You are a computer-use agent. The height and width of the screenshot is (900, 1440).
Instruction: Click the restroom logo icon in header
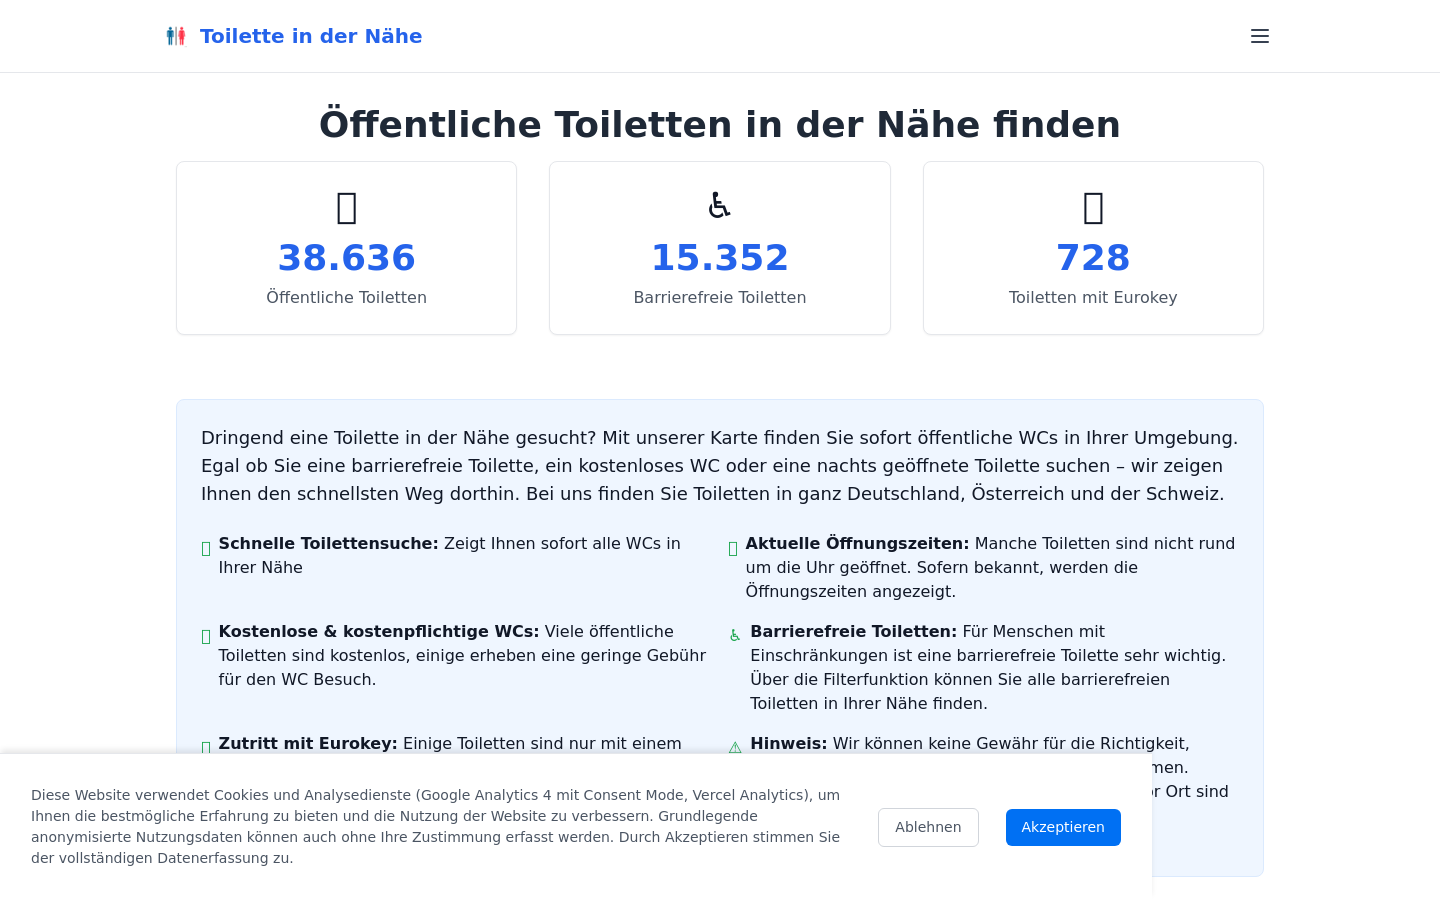pyautogui.click(x=176, y=36)
